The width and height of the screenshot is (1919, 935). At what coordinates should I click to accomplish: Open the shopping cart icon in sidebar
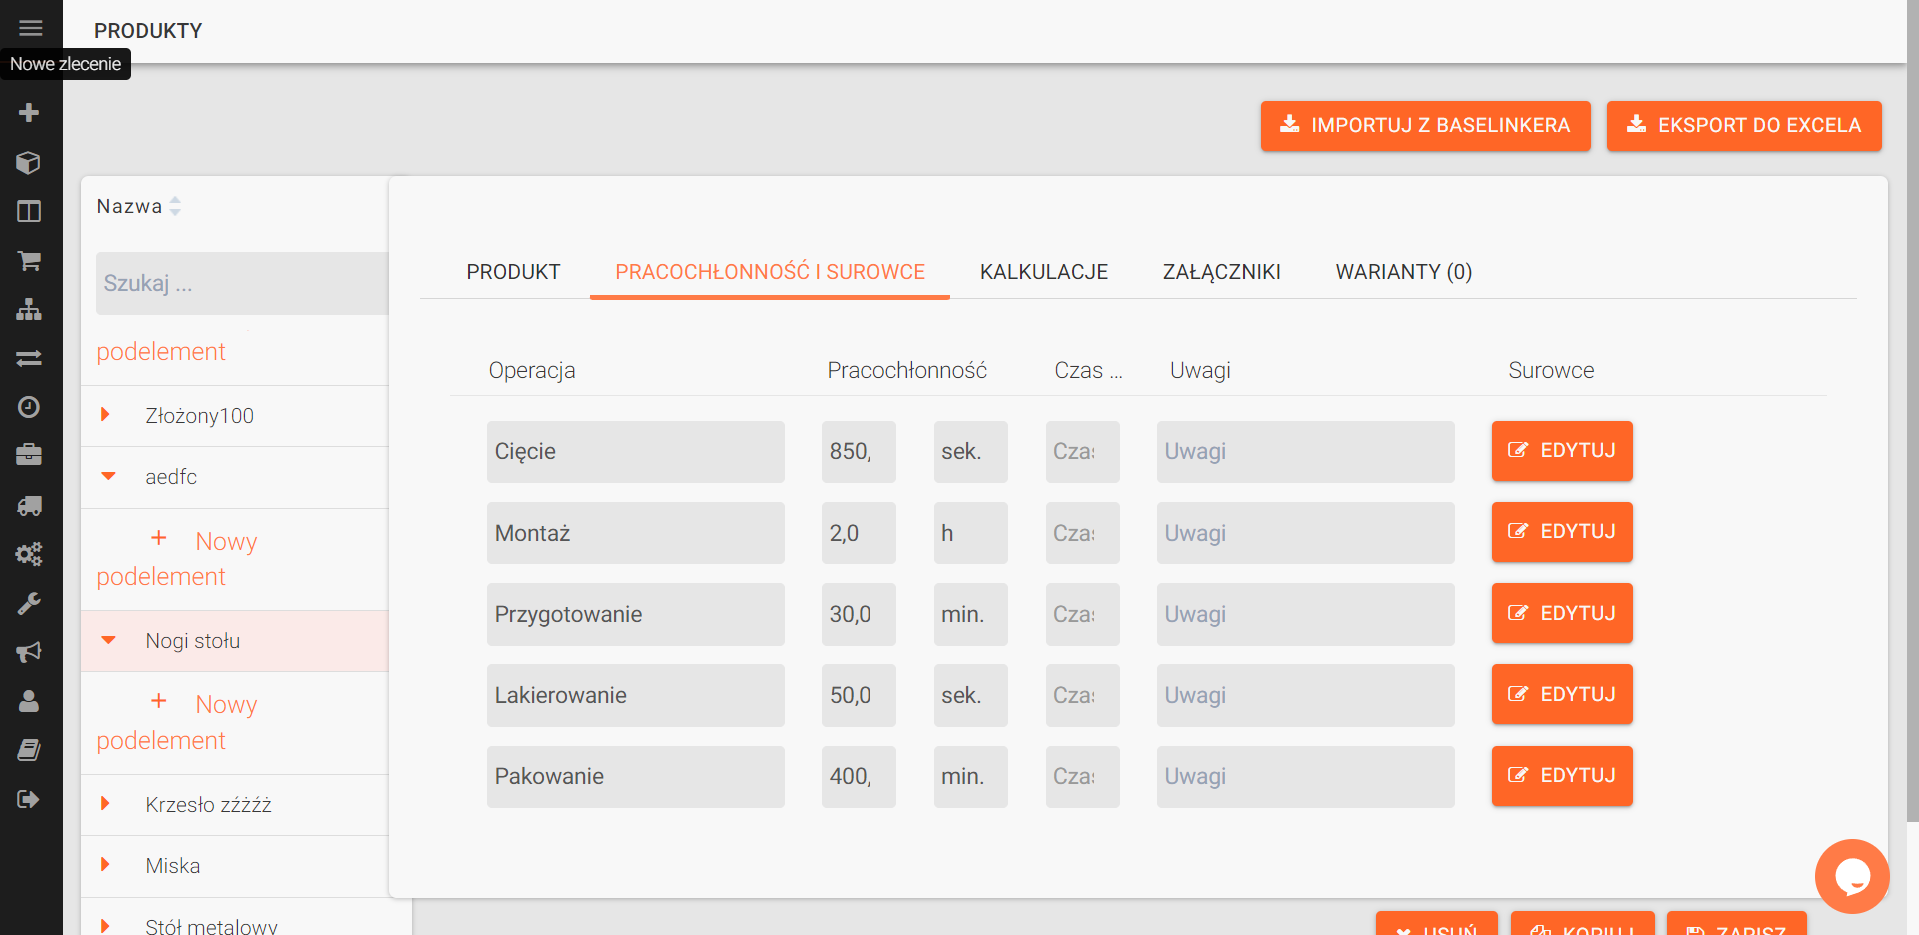(x=29, y=261)
